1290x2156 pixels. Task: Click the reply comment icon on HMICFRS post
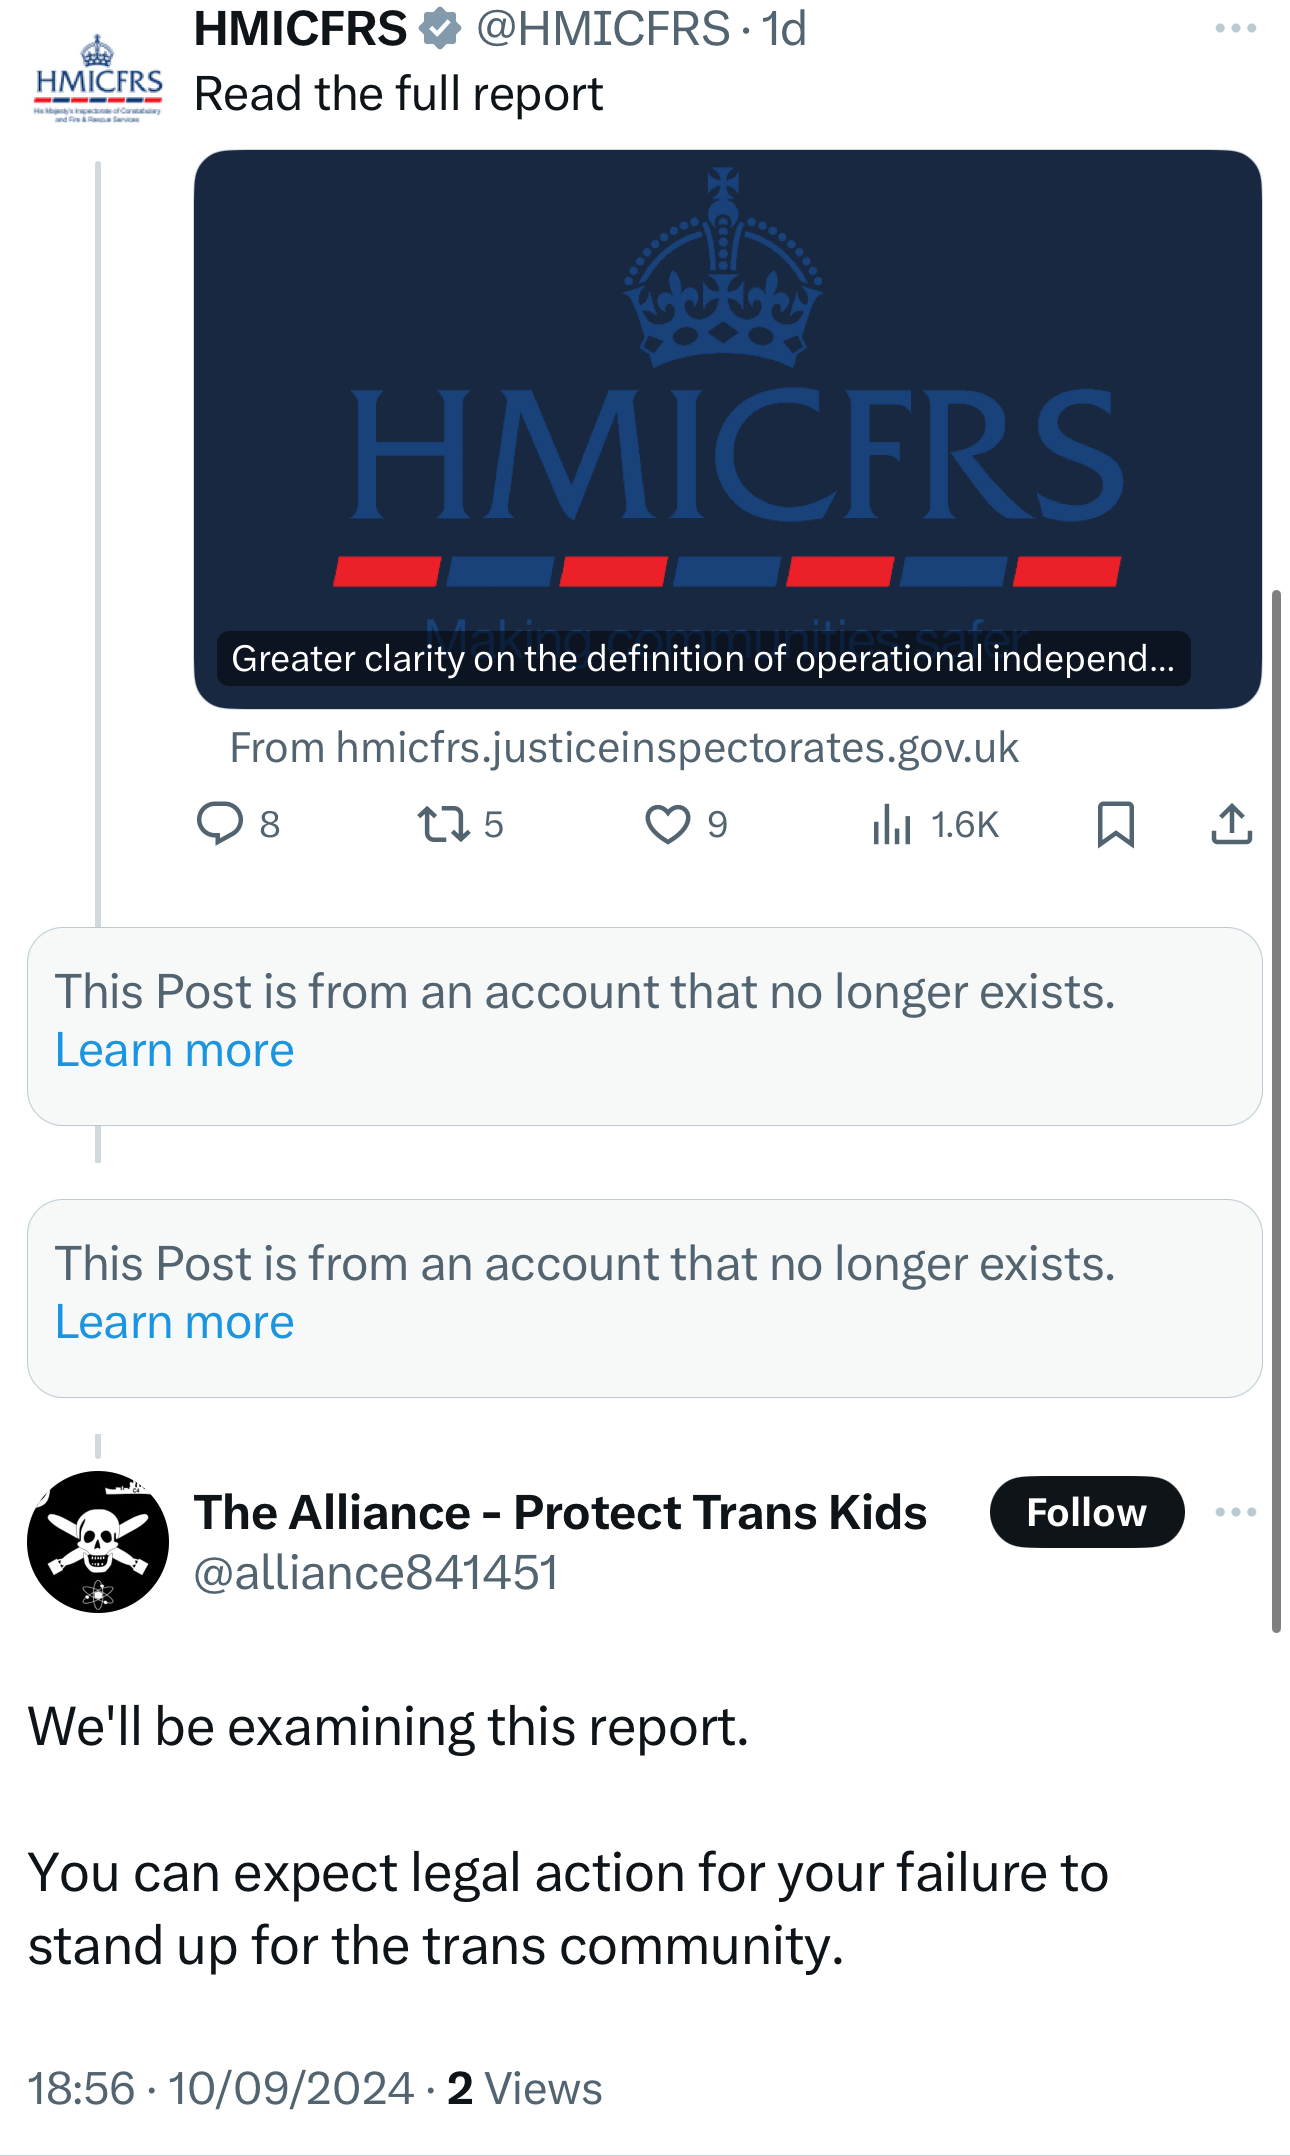coord(220,824)
